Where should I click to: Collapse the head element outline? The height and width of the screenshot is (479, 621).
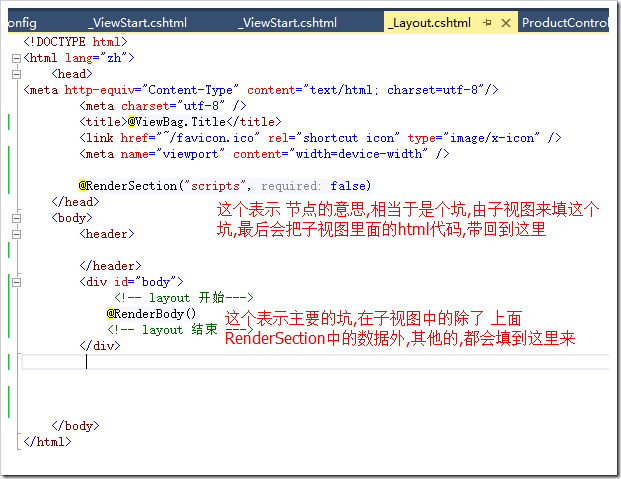(16, 74)
